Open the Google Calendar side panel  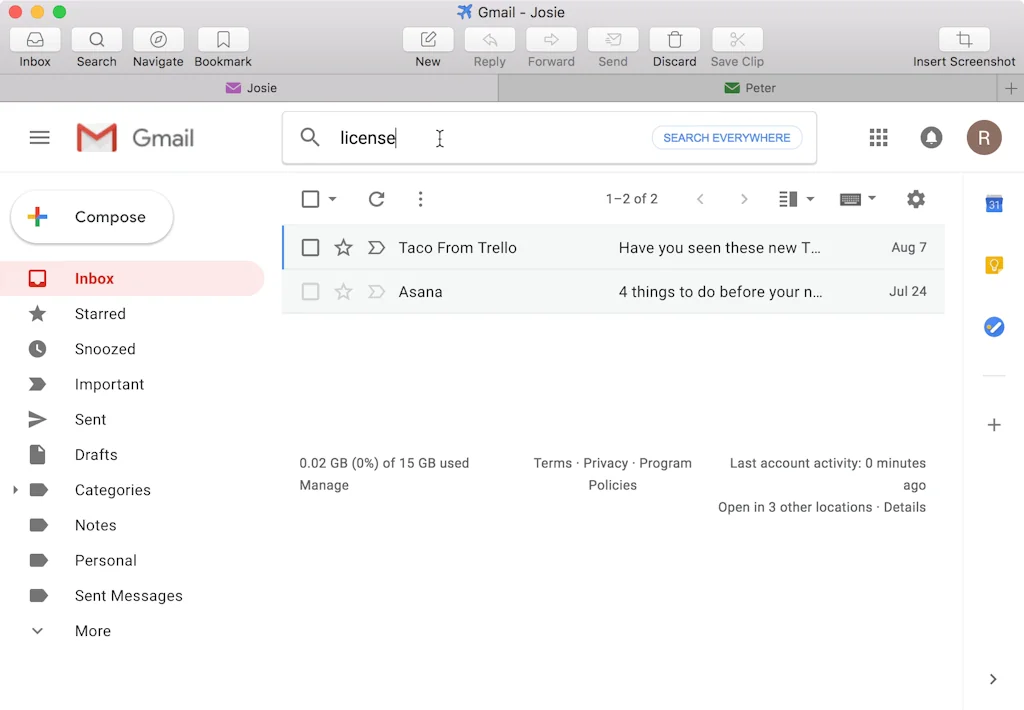click(x=994, y=204)
